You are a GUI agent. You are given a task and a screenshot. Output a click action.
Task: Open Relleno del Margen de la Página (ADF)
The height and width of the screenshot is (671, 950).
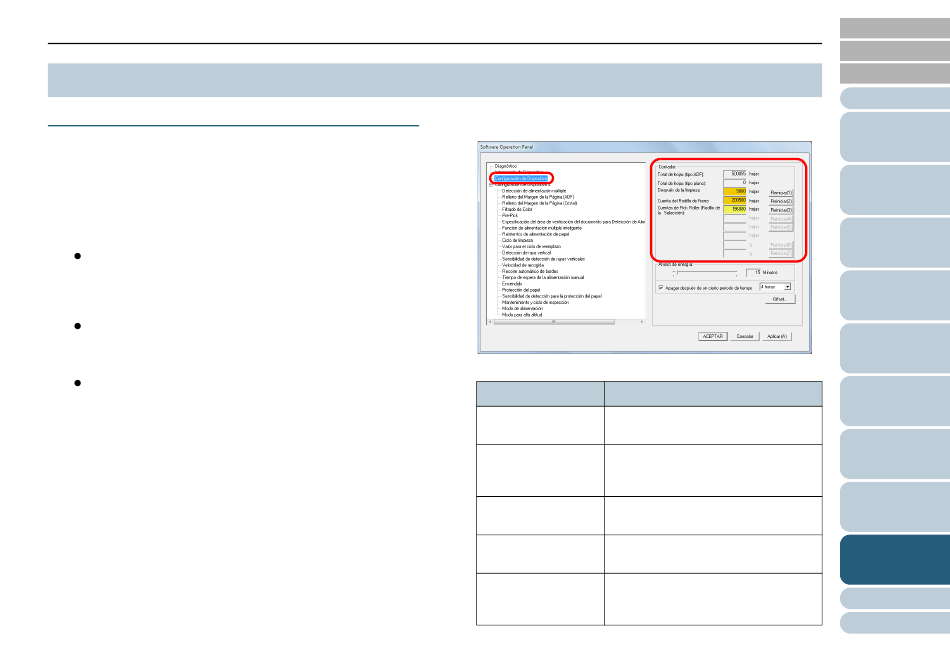[x=537, y=197]
